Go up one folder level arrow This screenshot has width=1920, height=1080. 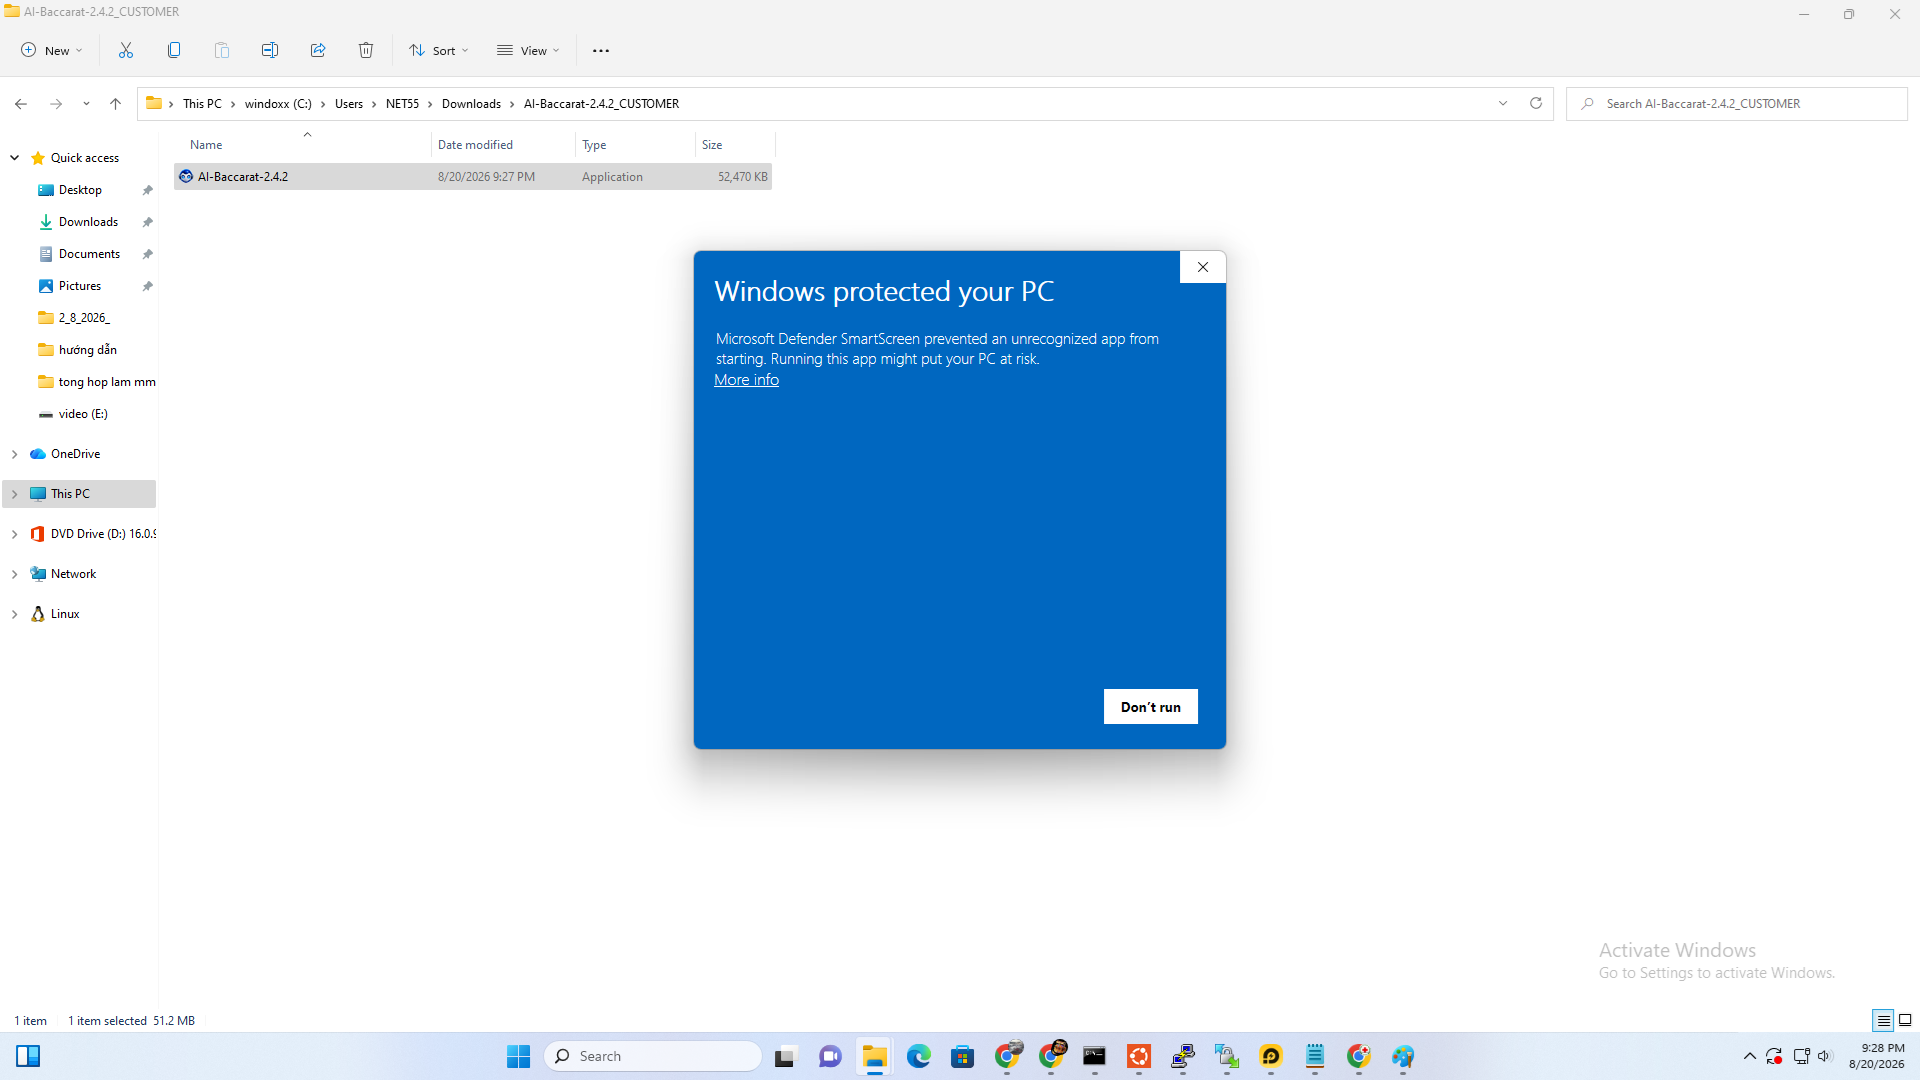pyautogui.click(x=116, y=104)
